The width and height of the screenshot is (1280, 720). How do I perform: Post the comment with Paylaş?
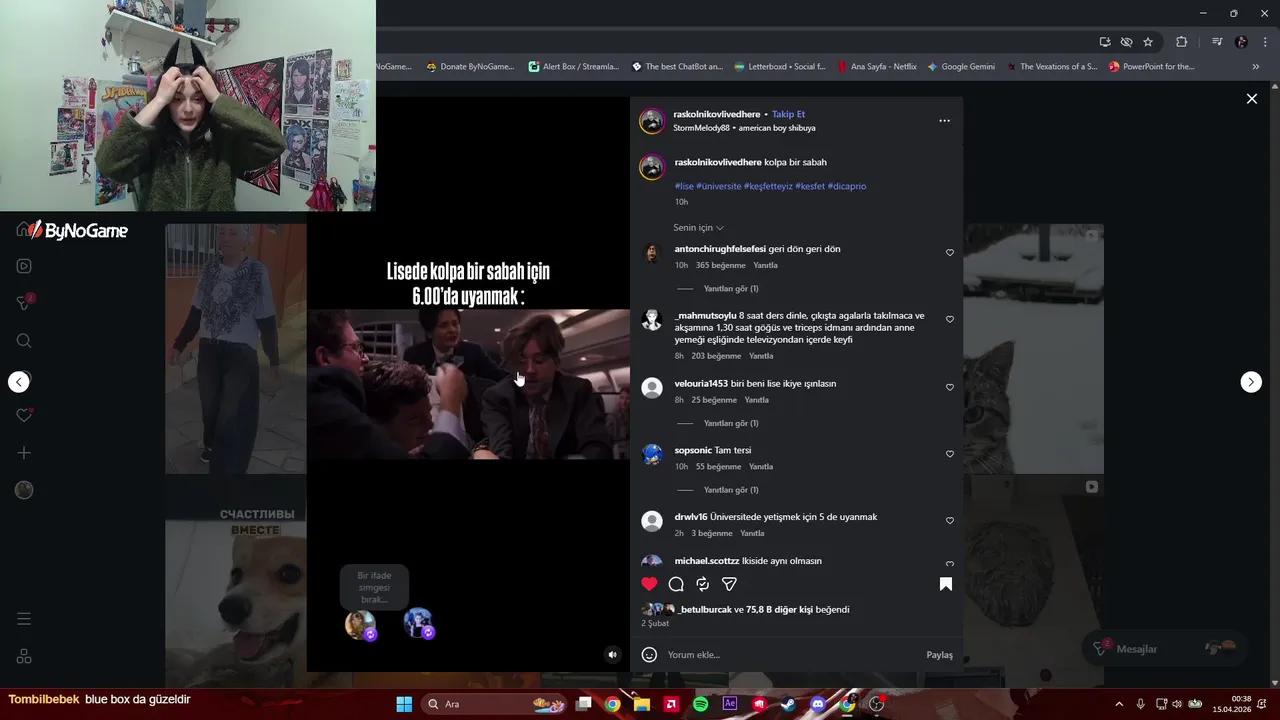click(939, 655)
